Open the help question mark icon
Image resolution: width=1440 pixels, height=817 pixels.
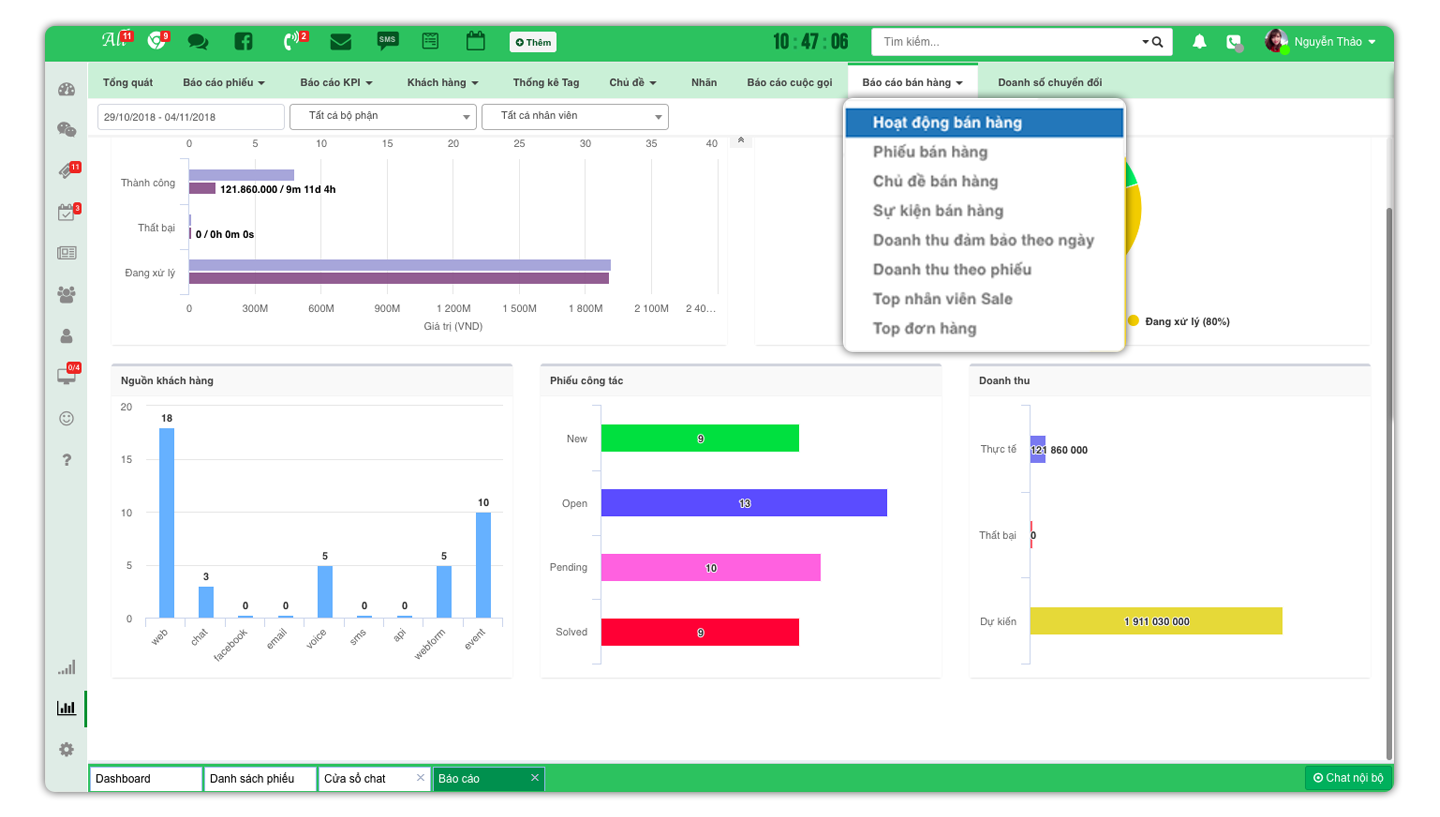coord(67,460)
